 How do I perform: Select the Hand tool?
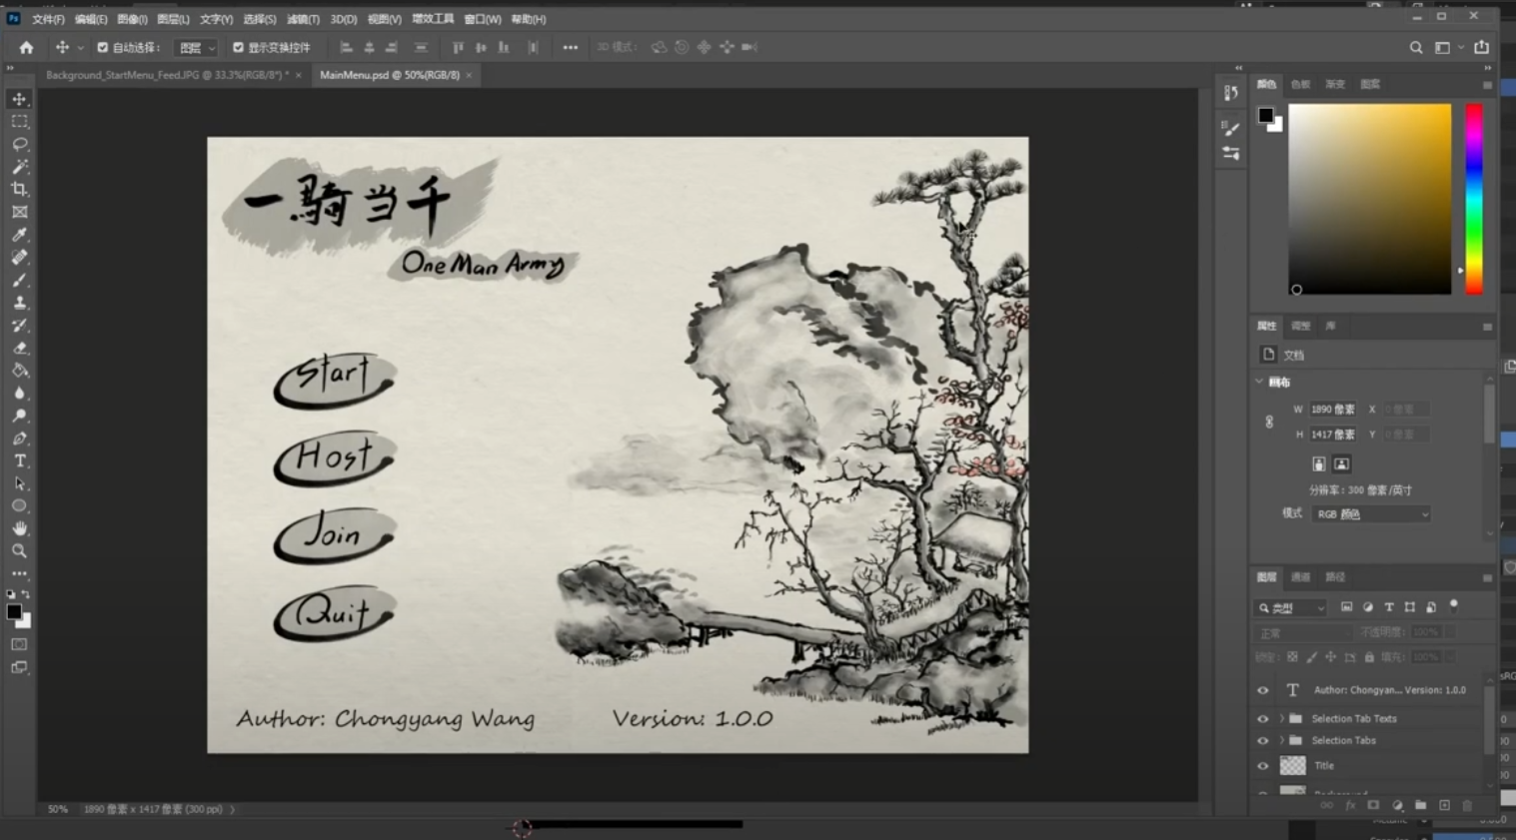(19, 528)
